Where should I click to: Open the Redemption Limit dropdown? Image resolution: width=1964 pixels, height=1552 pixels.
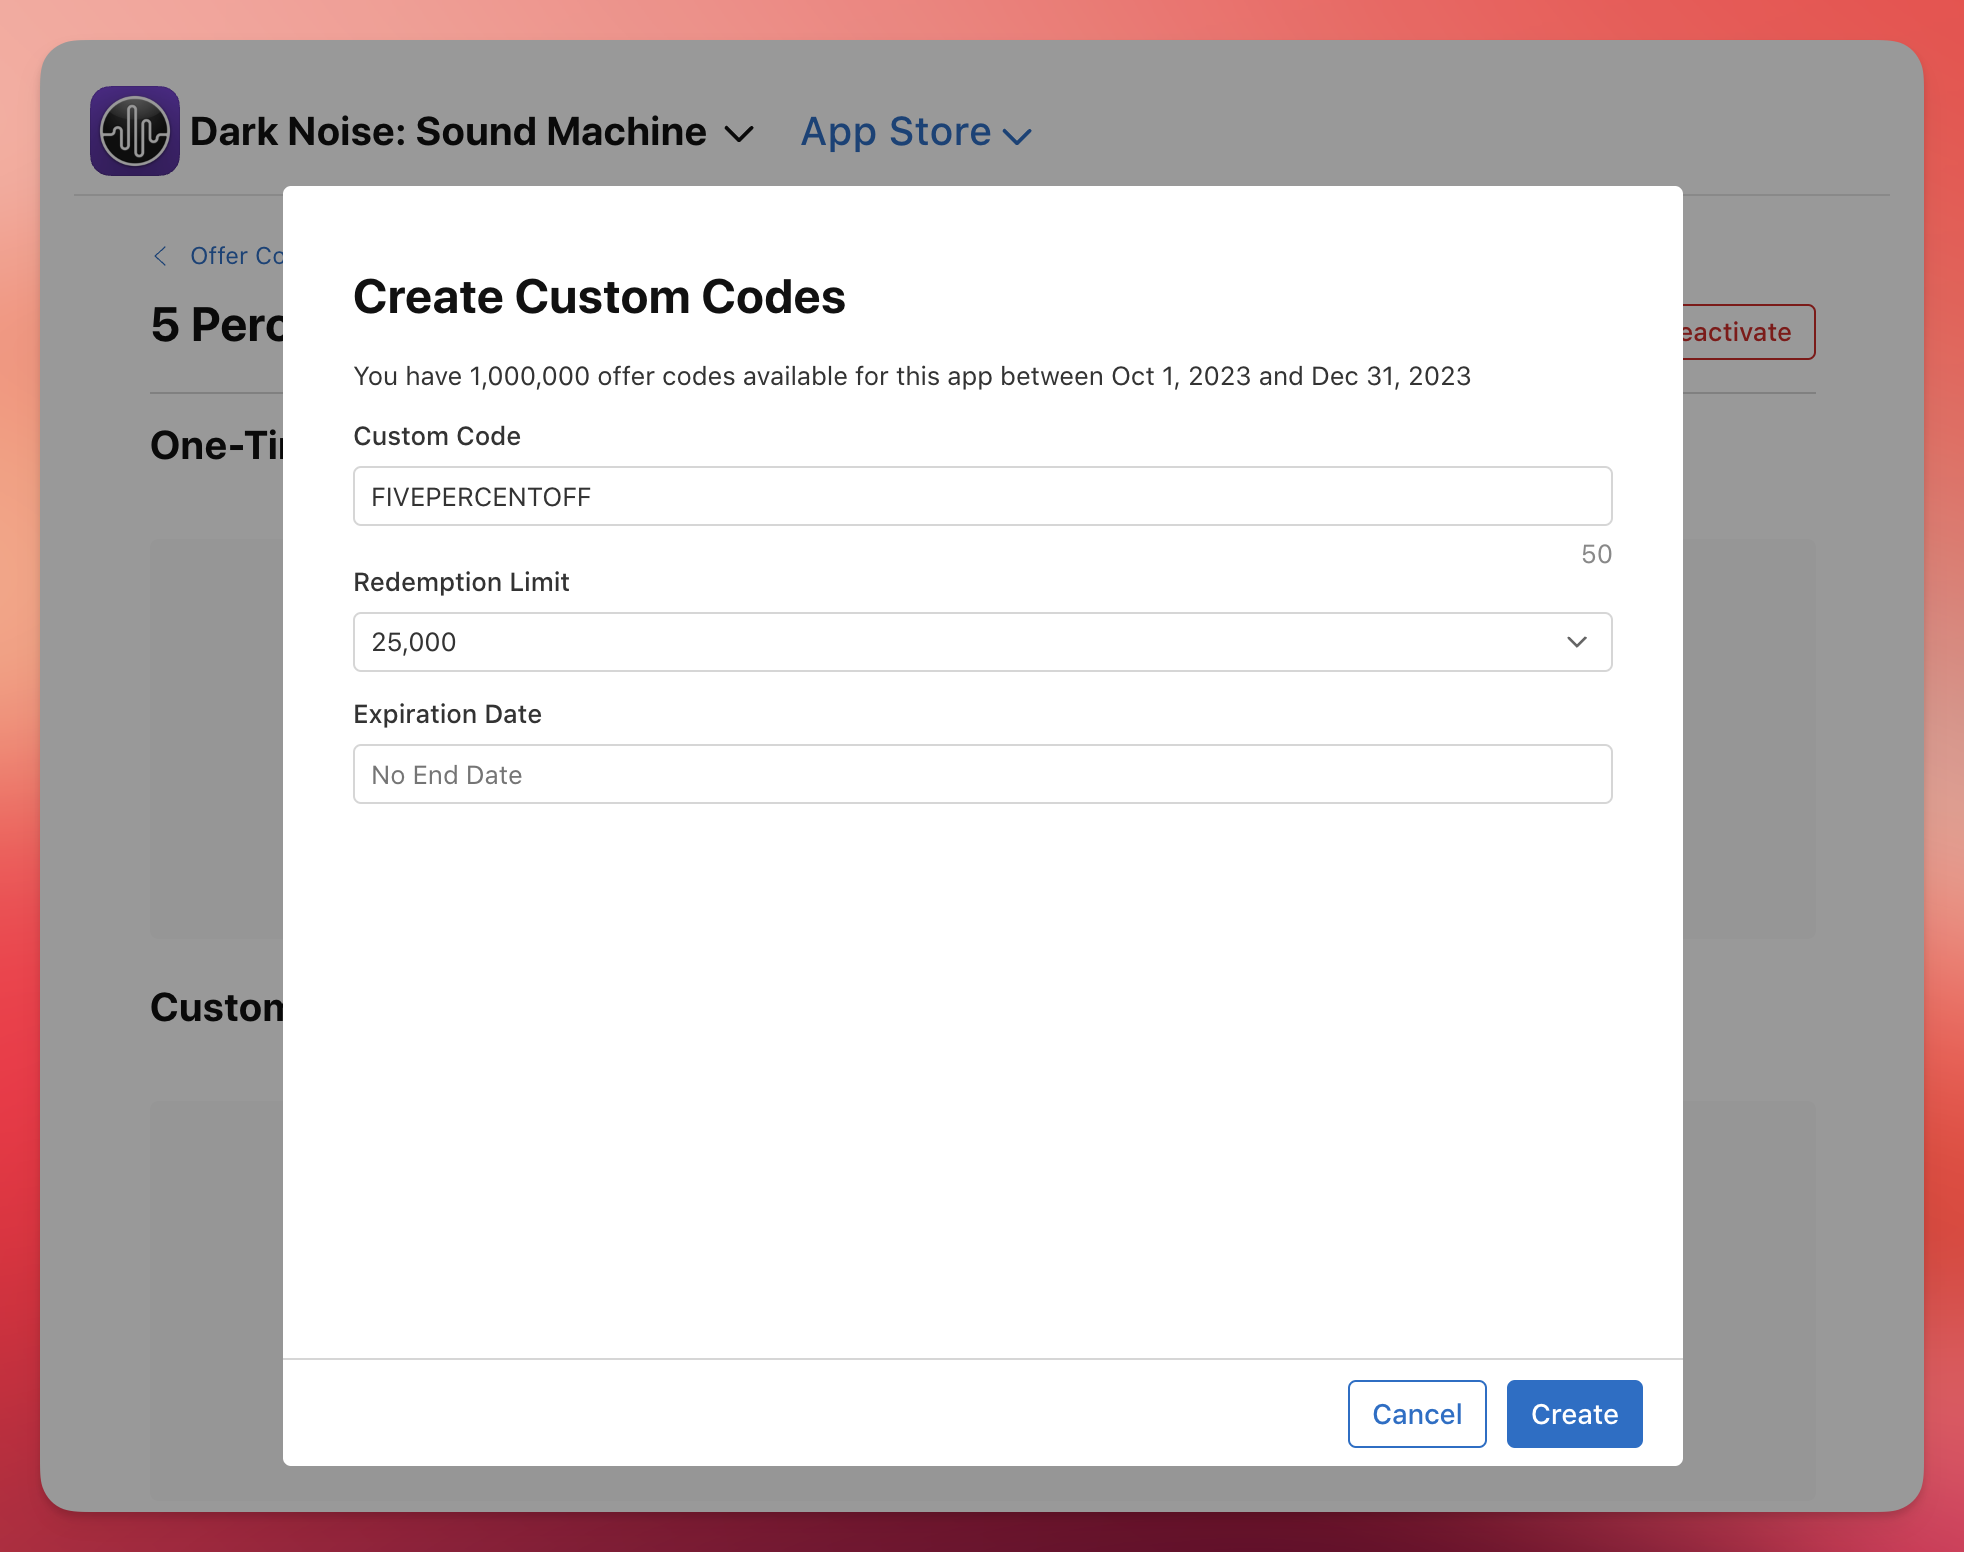click(x=982, y=642)
